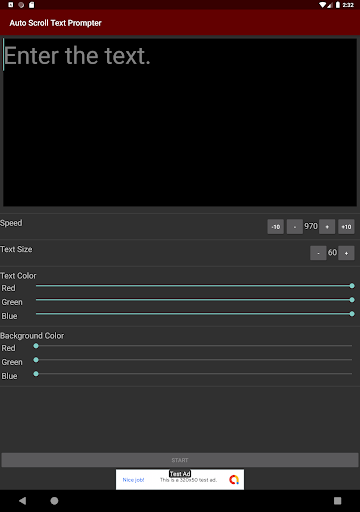Screen dimensions: 360x512
Task: Adjust the Text Color Red slider
Action: tap(194, 286)
